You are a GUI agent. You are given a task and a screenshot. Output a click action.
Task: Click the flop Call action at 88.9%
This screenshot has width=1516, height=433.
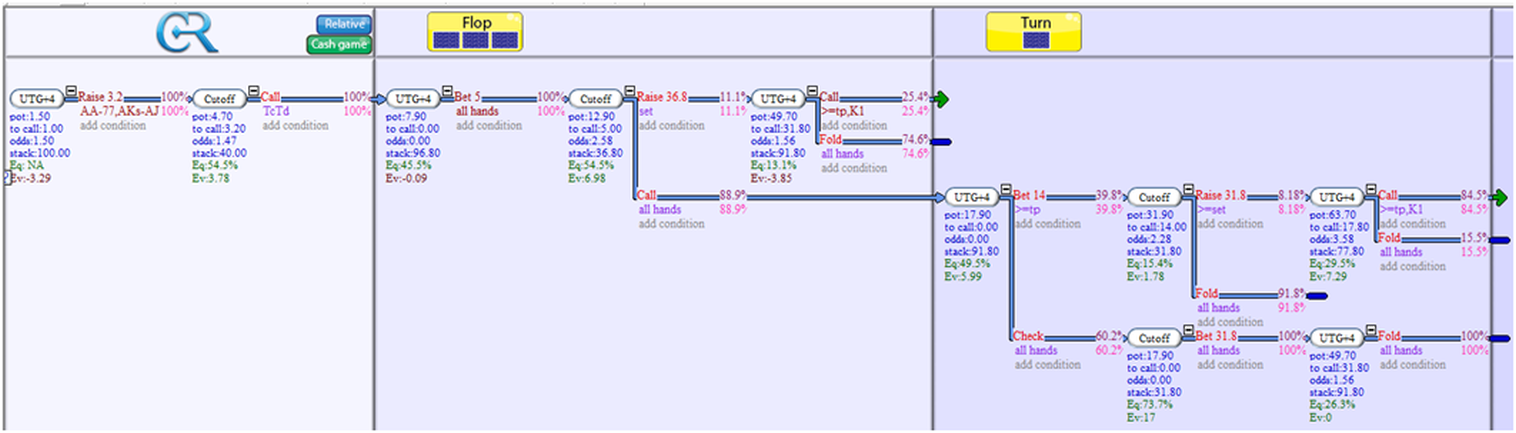(649, 197)
